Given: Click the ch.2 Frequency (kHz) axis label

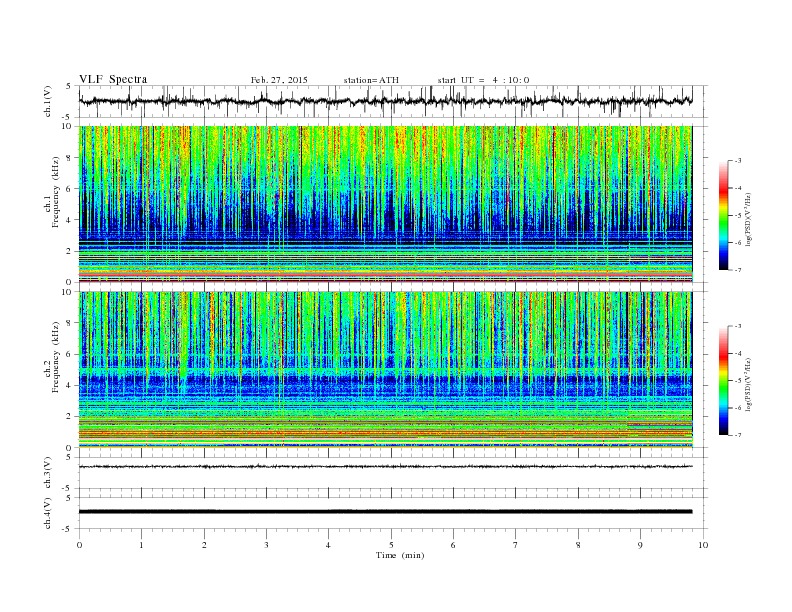Looking at the screenshot, I should click(x=51, y=357).
